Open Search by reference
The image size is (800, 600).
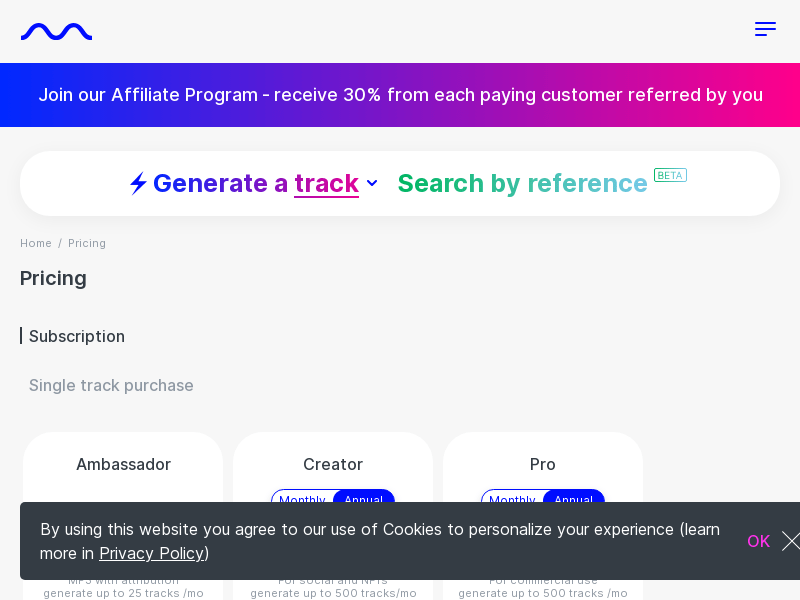(522, 183)
